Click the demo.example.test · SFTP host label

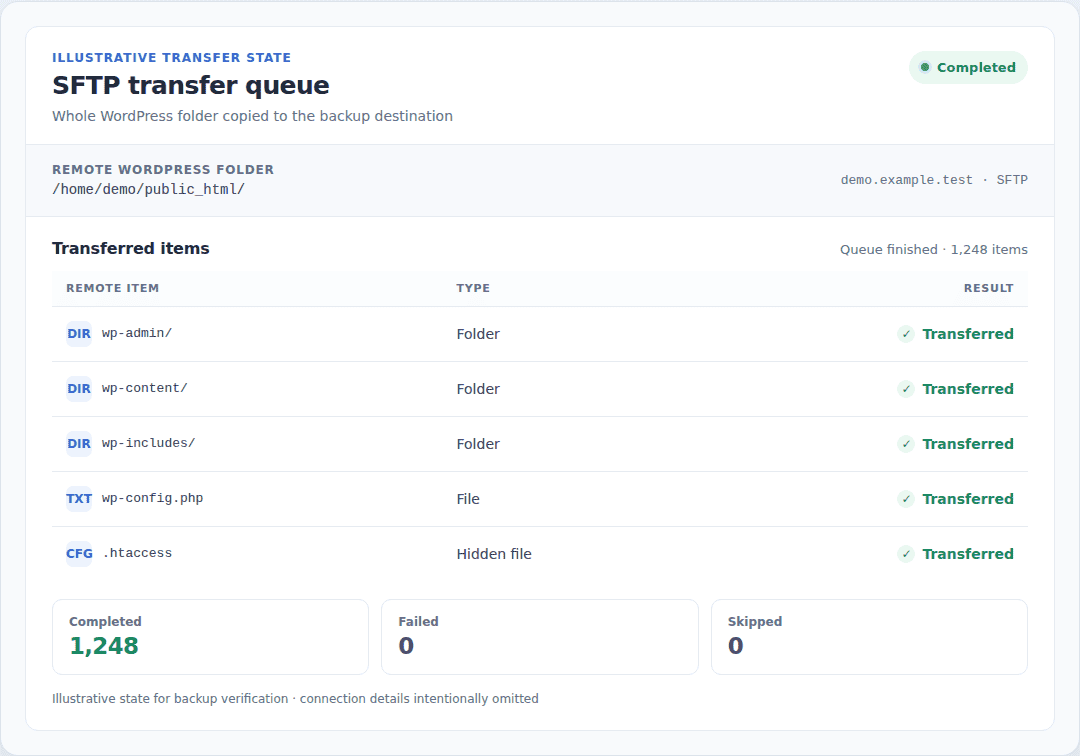tap(934, 180)
